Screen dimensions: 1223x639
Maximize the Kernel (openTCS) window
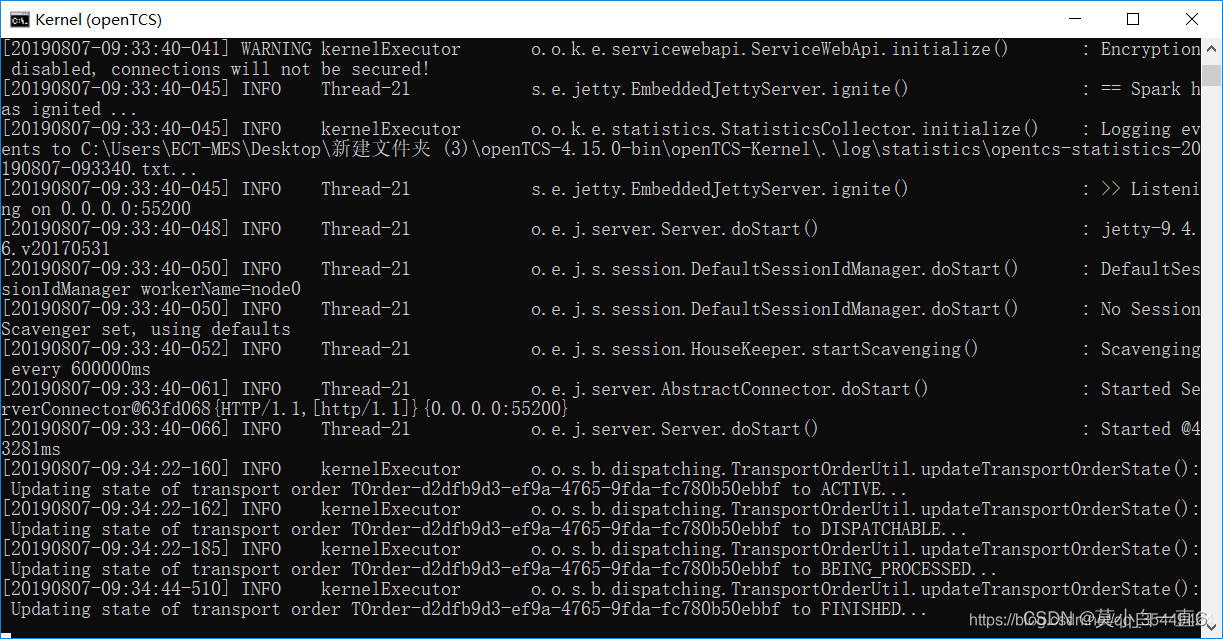(x=1133, y=19)
